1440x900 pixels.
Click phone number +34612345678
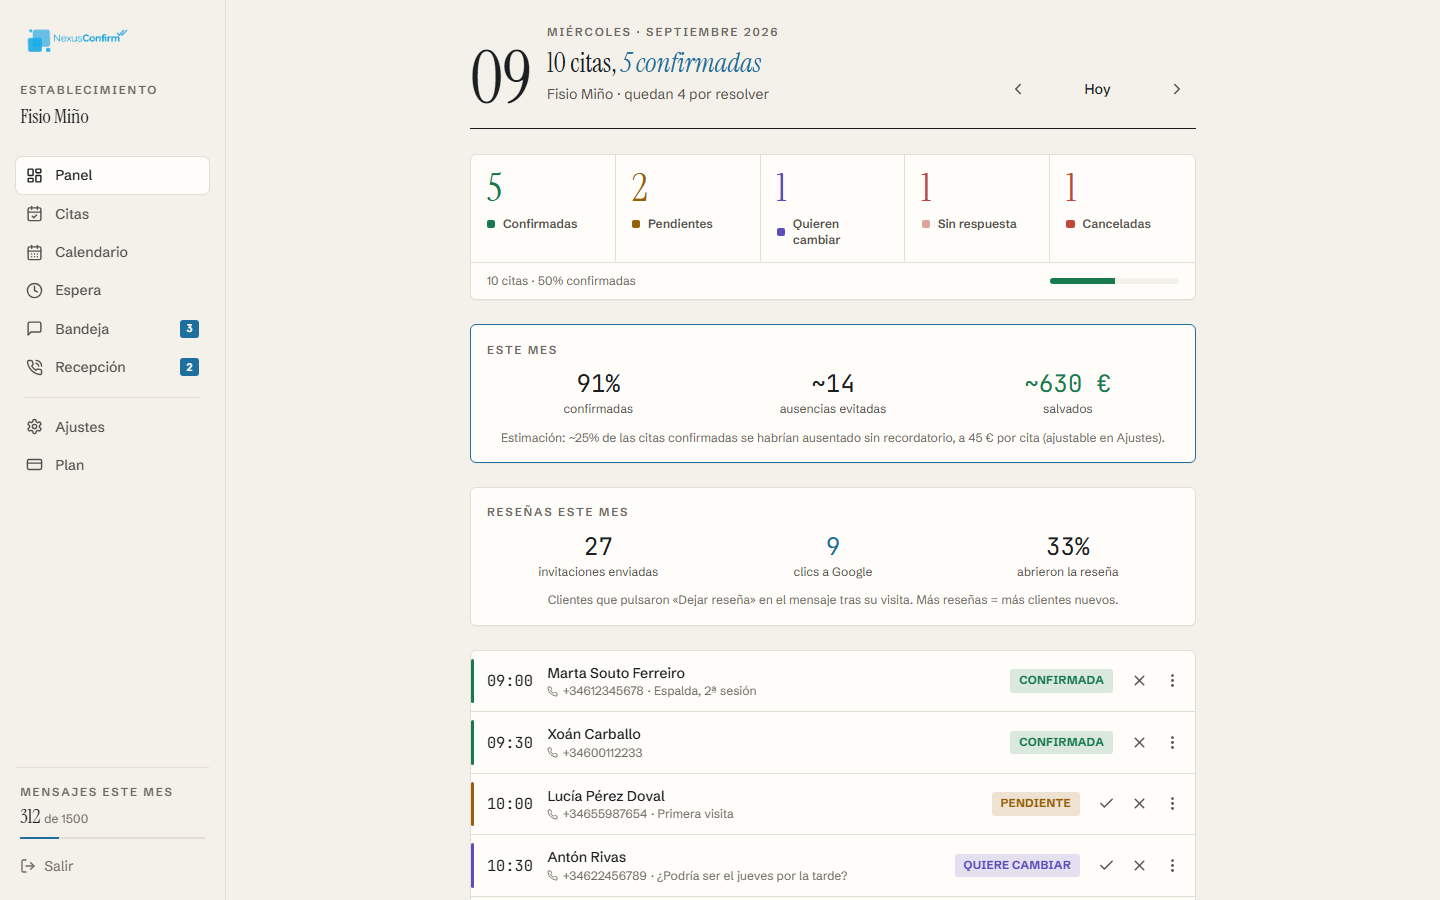pos(603,691)
